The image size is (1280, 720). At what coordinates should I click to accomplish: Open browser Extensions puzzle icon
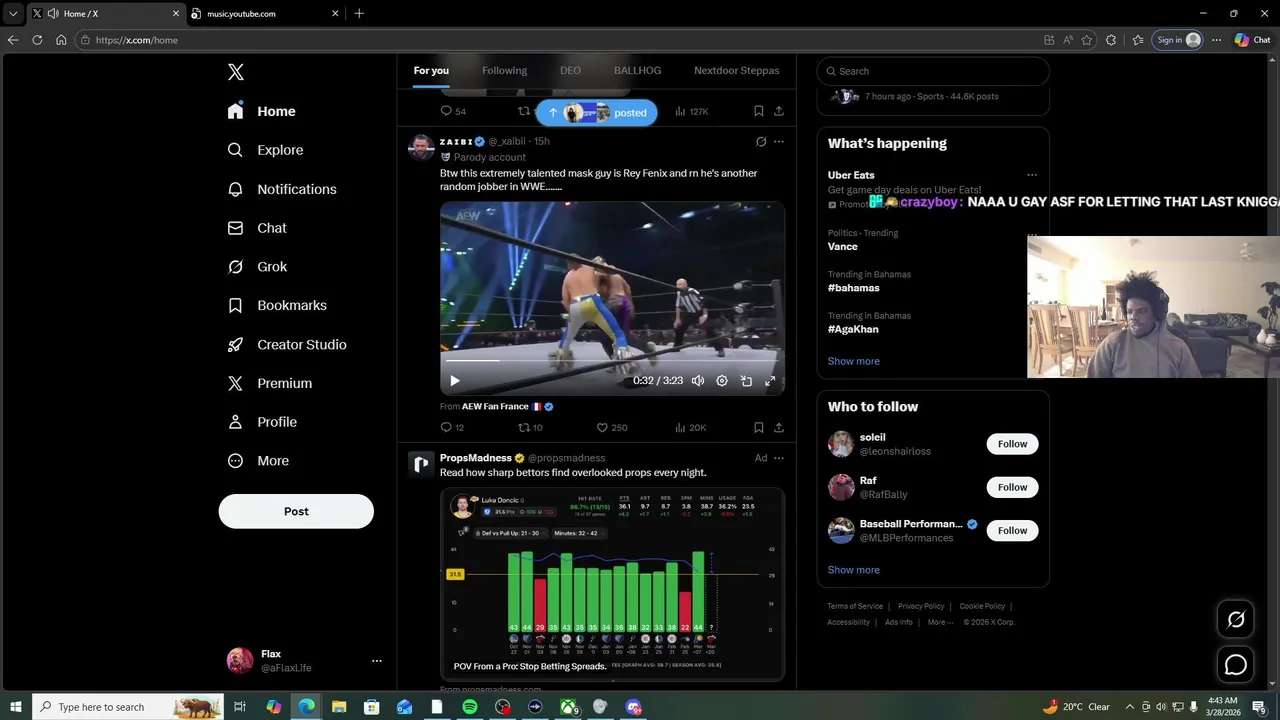[x=1111, y=40]
